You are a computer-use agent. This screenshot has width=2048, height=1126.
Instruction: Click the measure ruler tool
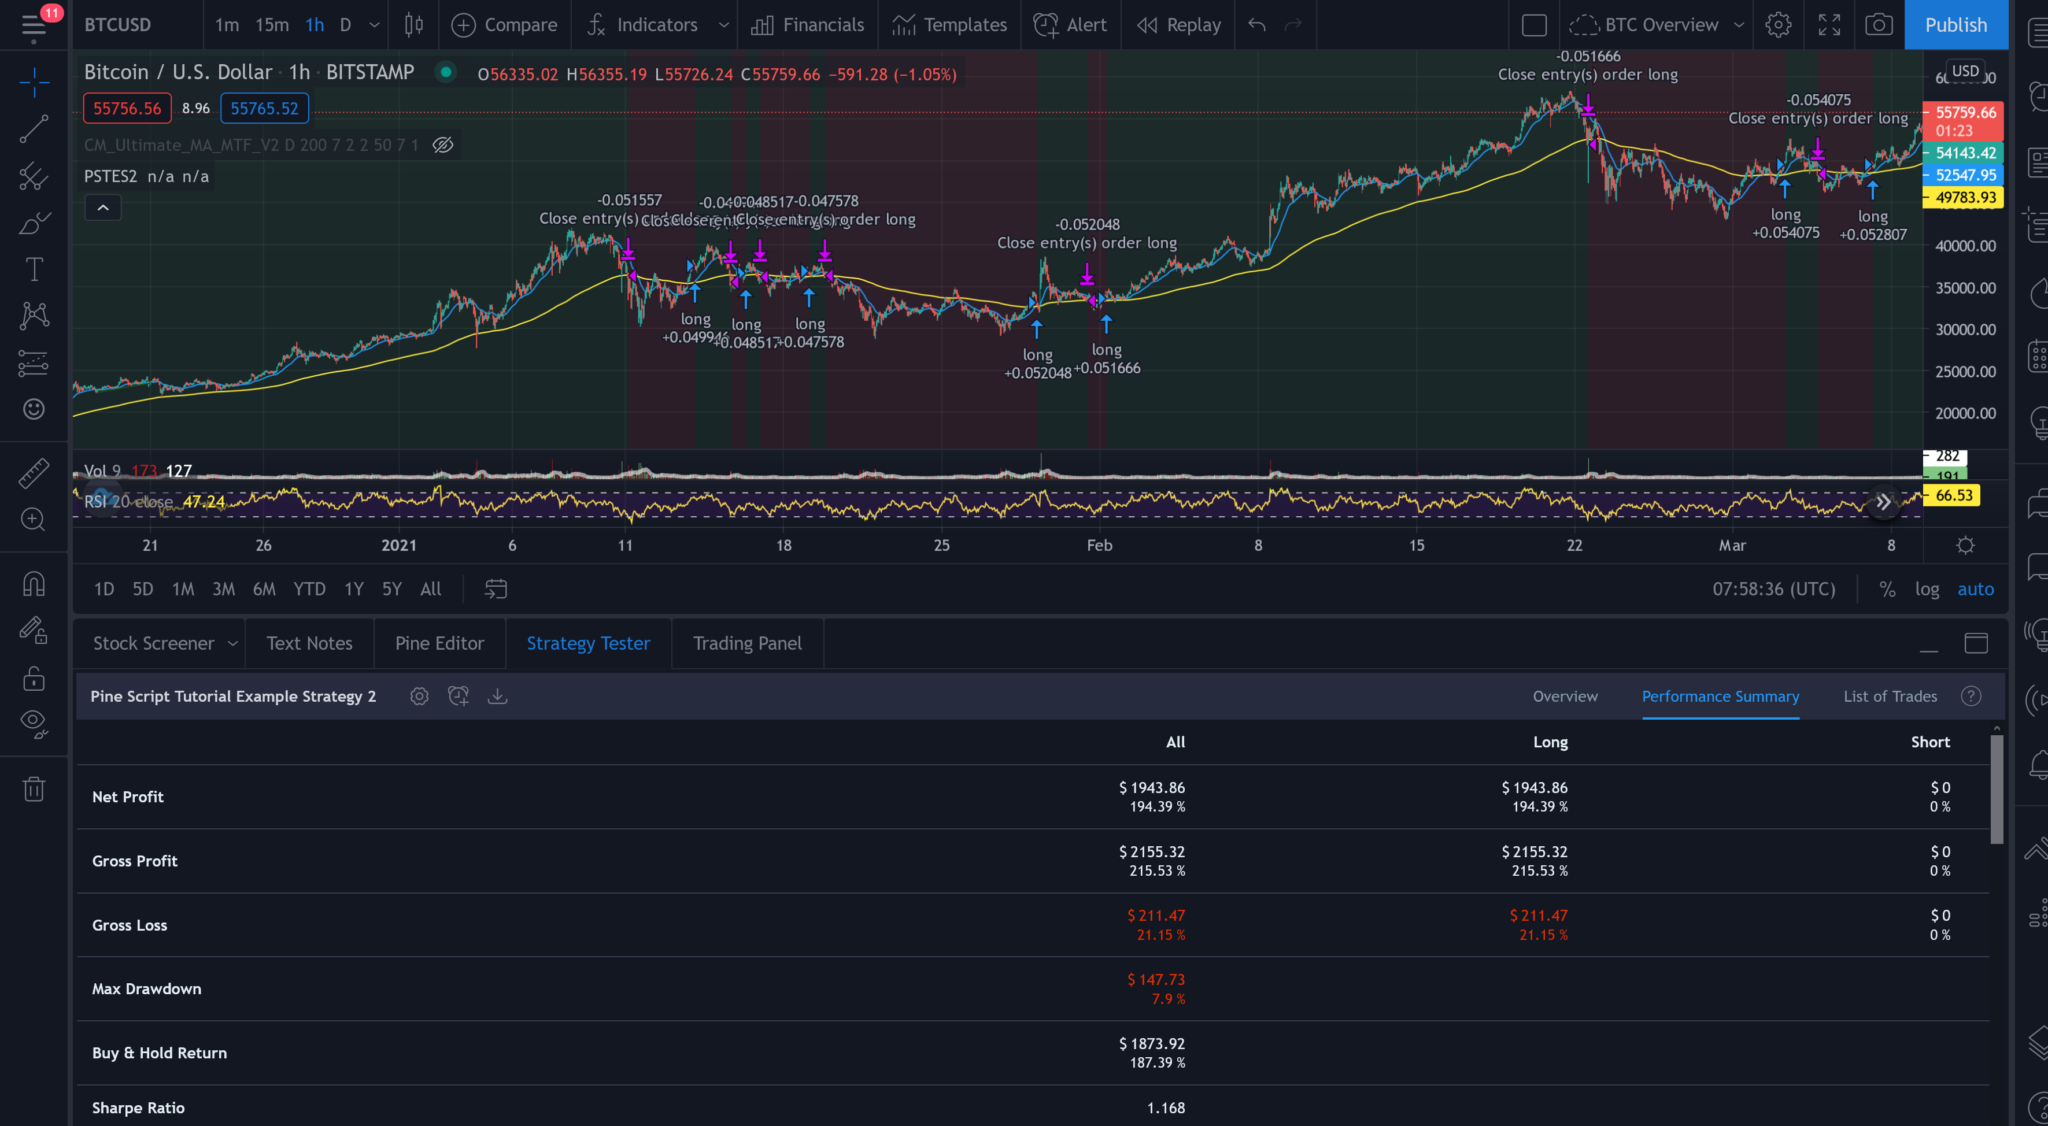[34, 472]
